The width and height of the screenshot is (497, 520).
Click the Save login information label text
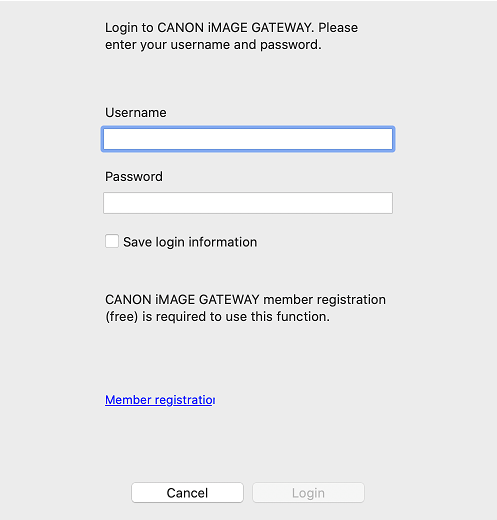[190, 242]
